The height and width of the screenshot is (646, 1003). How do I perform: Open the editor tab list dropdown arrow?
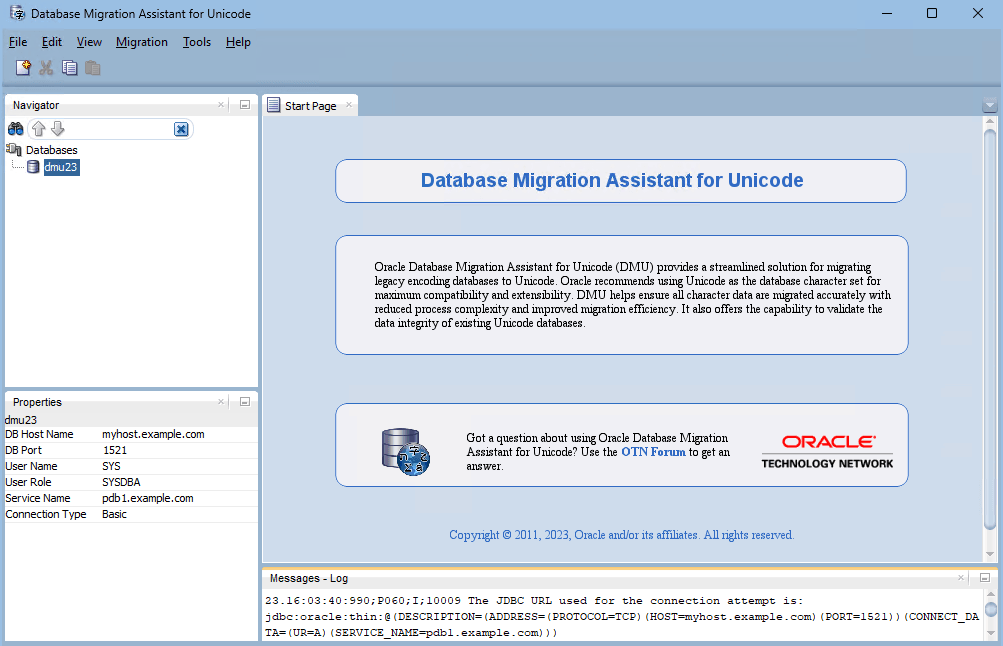(990, 106)
